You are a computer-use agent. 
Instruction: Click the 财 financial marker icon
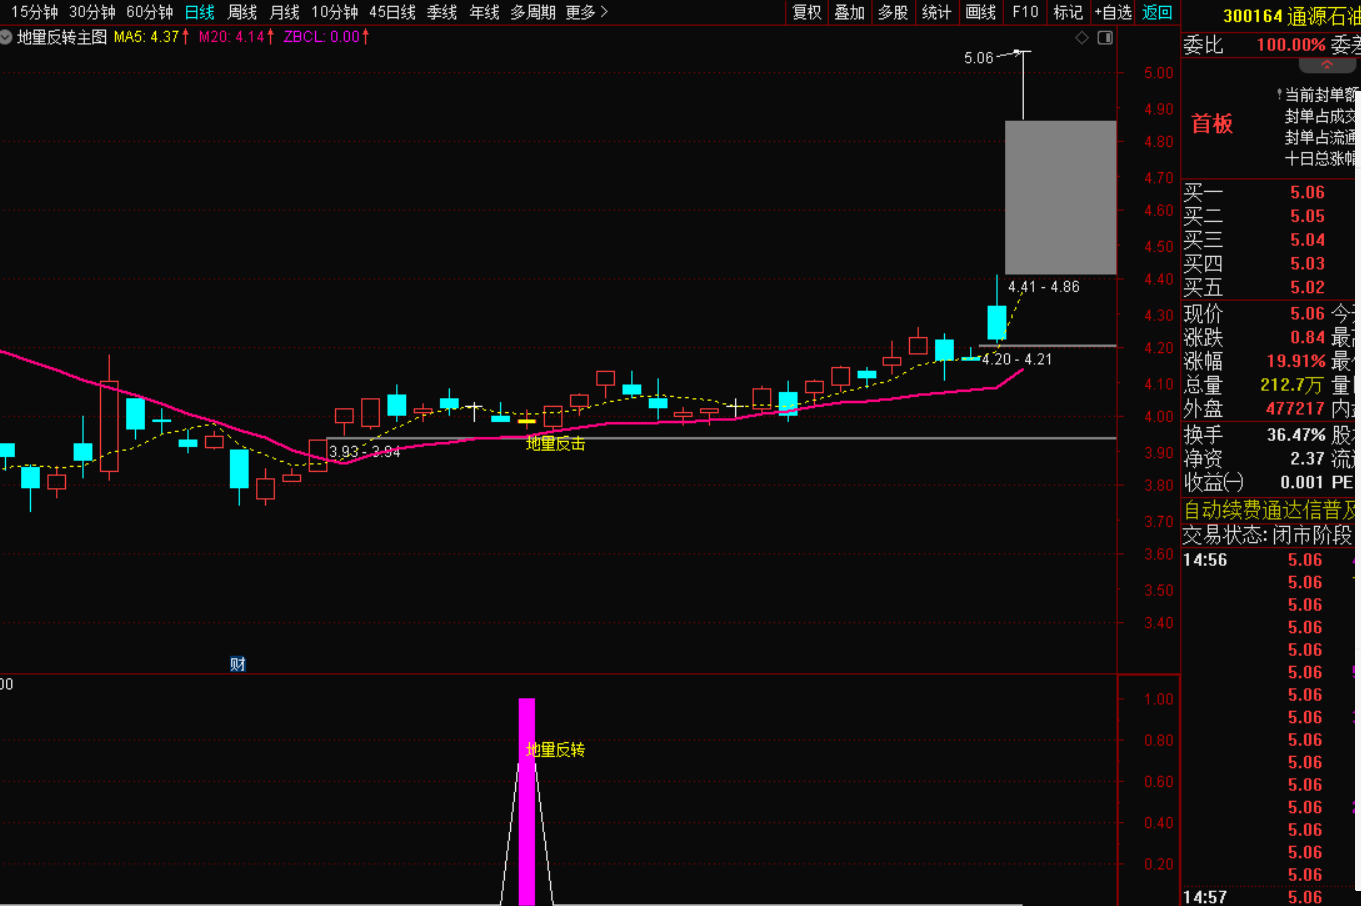click(237, 664)
